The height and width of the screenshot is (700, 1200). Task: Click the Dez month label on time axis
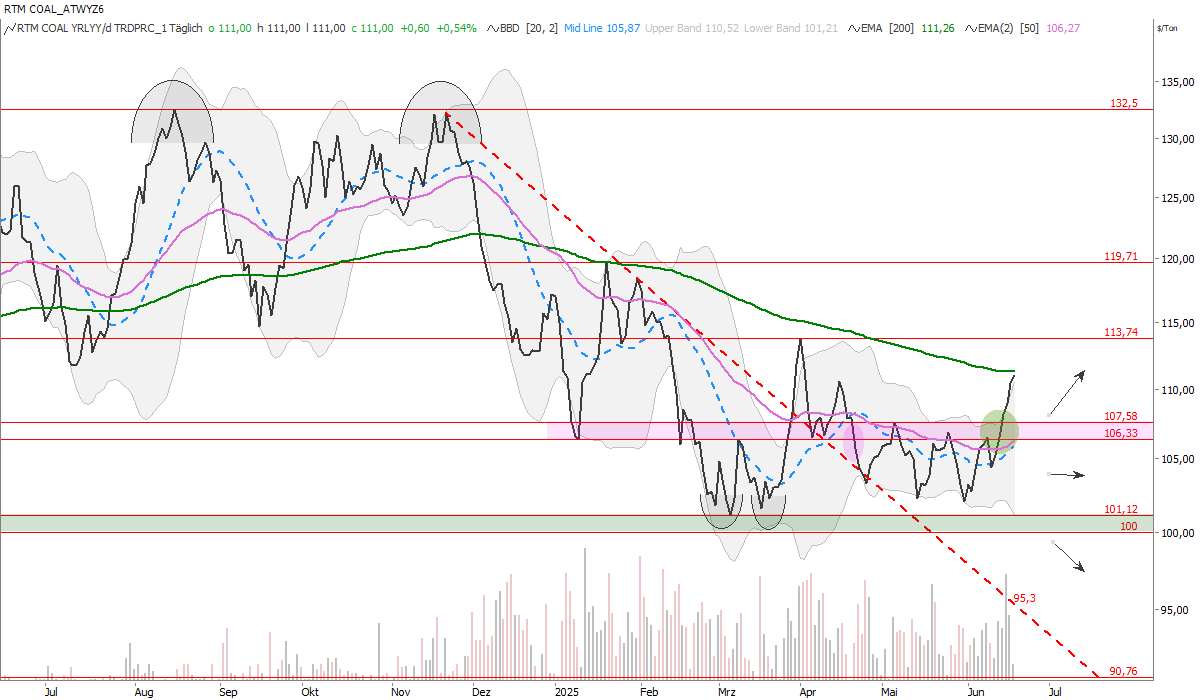(480, 691)
